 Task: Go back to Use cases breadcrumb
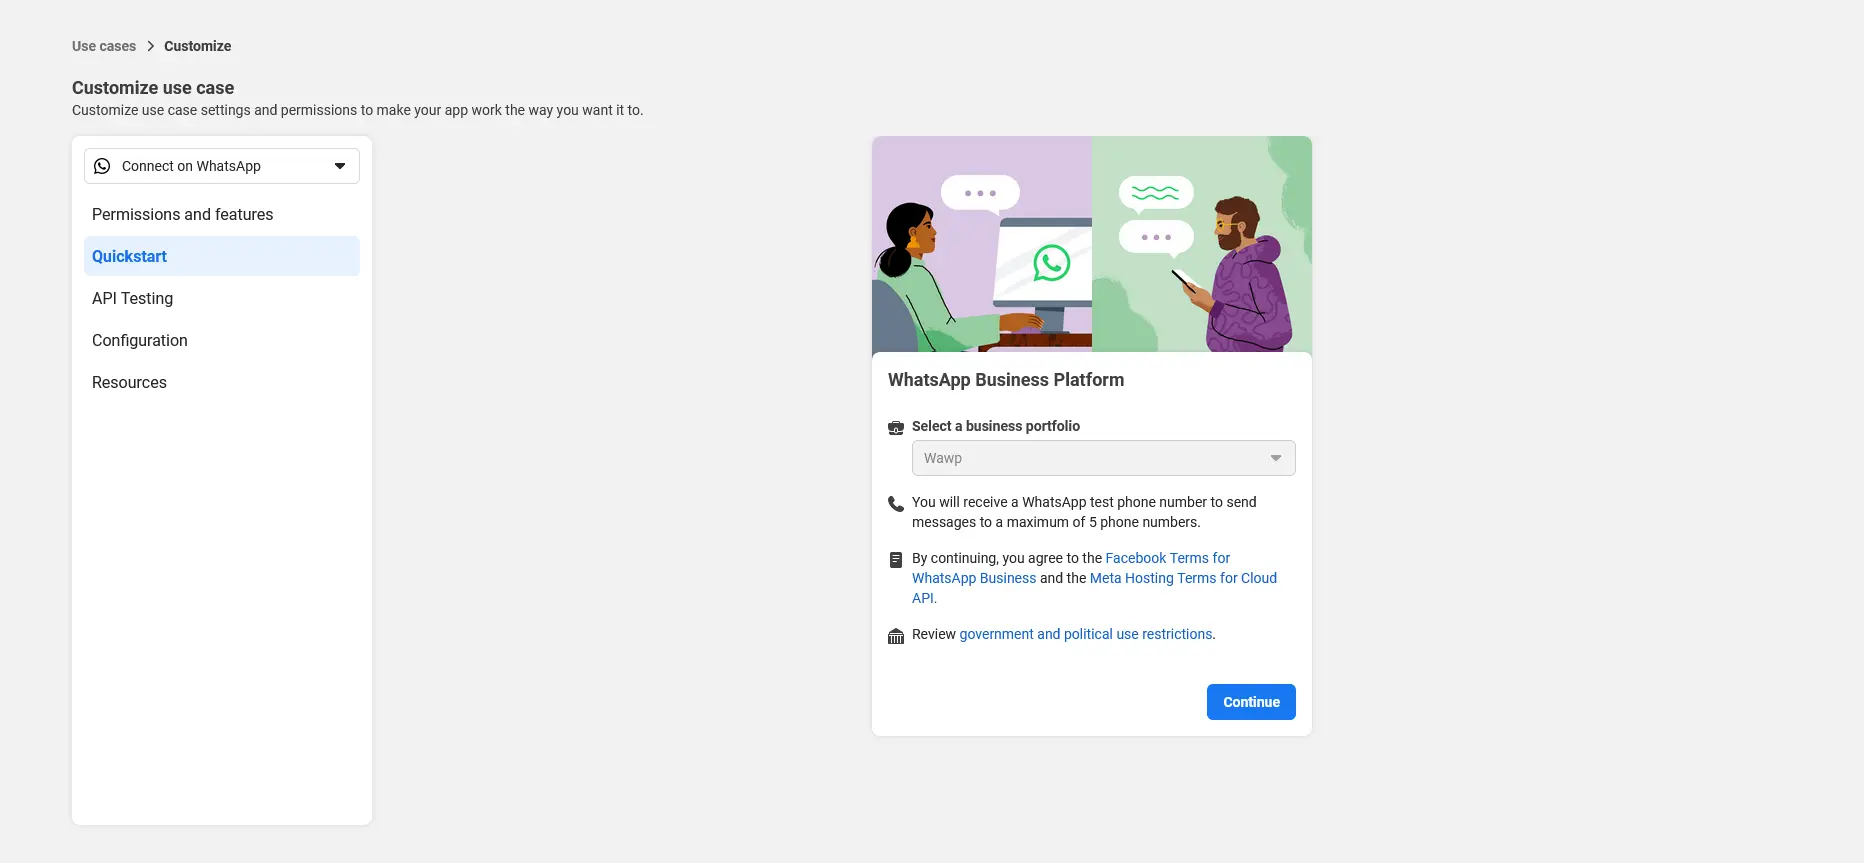click(104, 46)
